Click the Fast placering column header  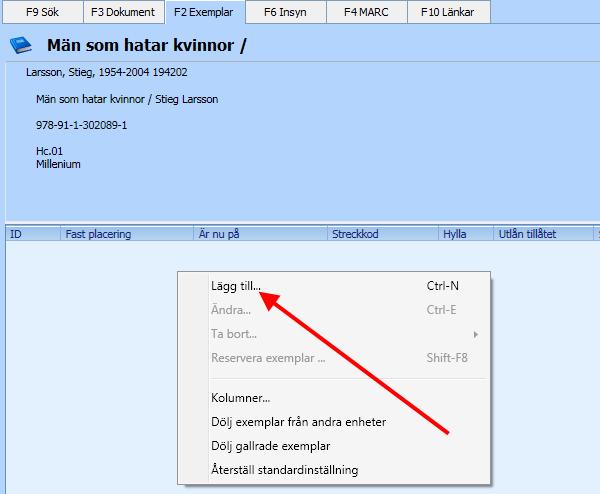(x=127, y=234)
